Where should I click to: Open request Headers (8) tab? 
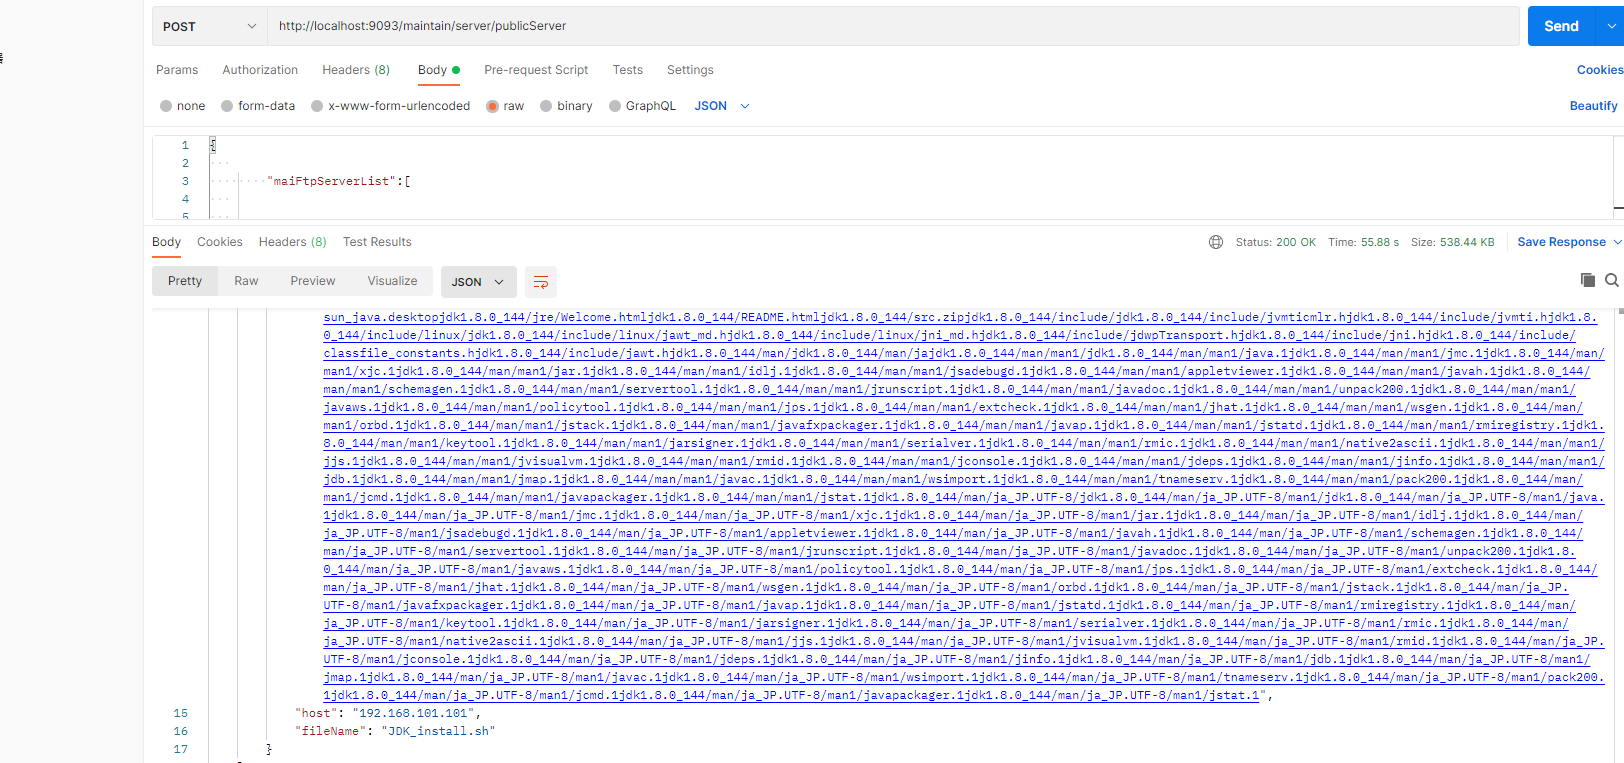356,70
